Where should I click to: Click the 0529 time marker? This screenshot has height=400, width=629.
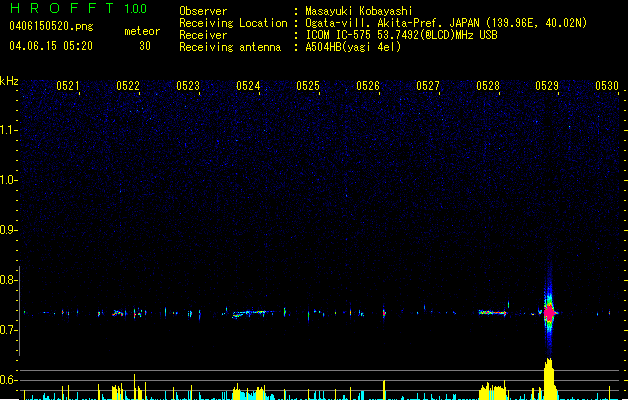[x=547, y=86]
